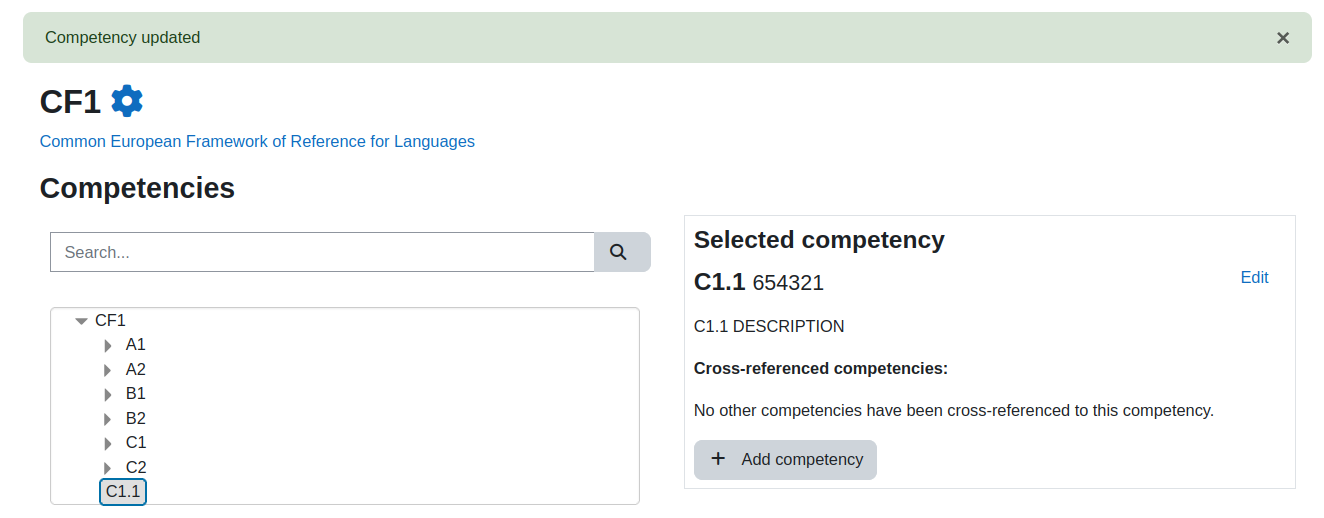Open Common European Framework of Reference link

[257, 141]
